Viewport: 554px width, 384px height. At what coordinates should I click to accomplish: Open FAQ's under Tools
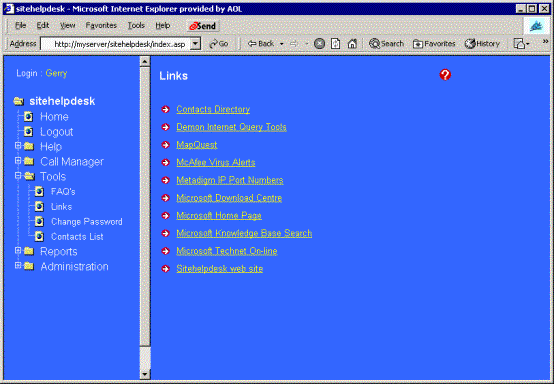(x=63, y=191)
